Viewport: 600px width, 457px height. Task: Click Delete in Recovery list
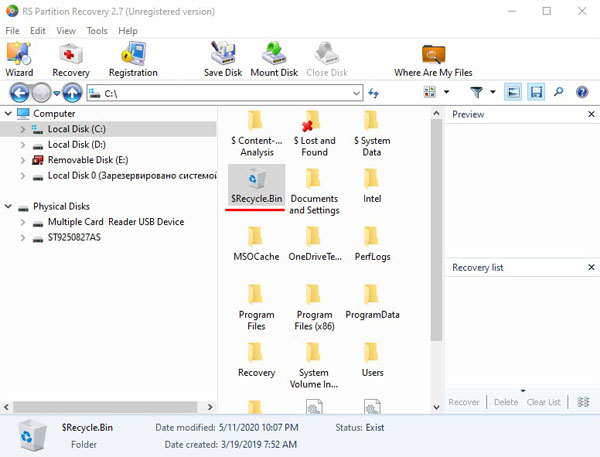(506, 402)
